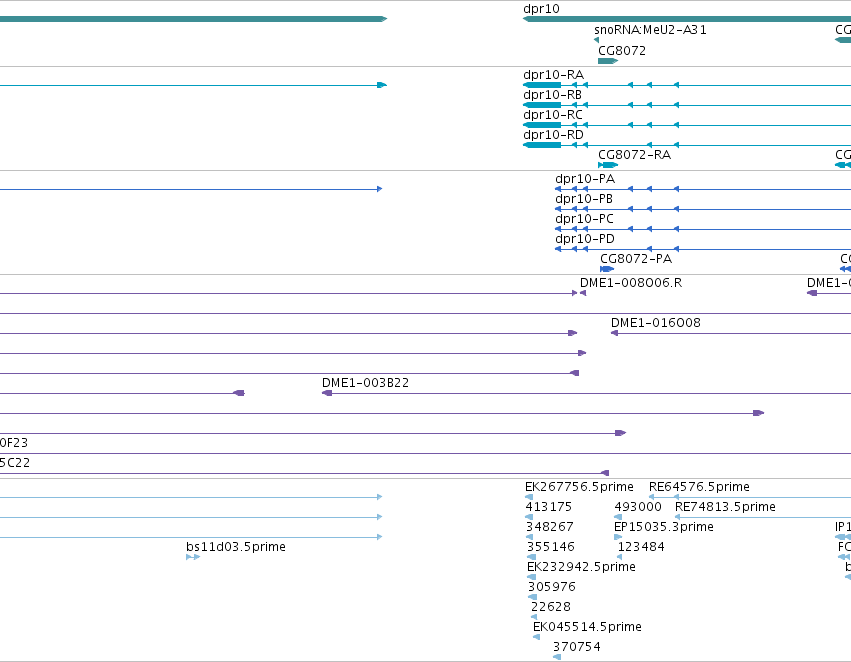Select transcript dpr10-RA
Screen dimensions: 851x662
[554, 75]
